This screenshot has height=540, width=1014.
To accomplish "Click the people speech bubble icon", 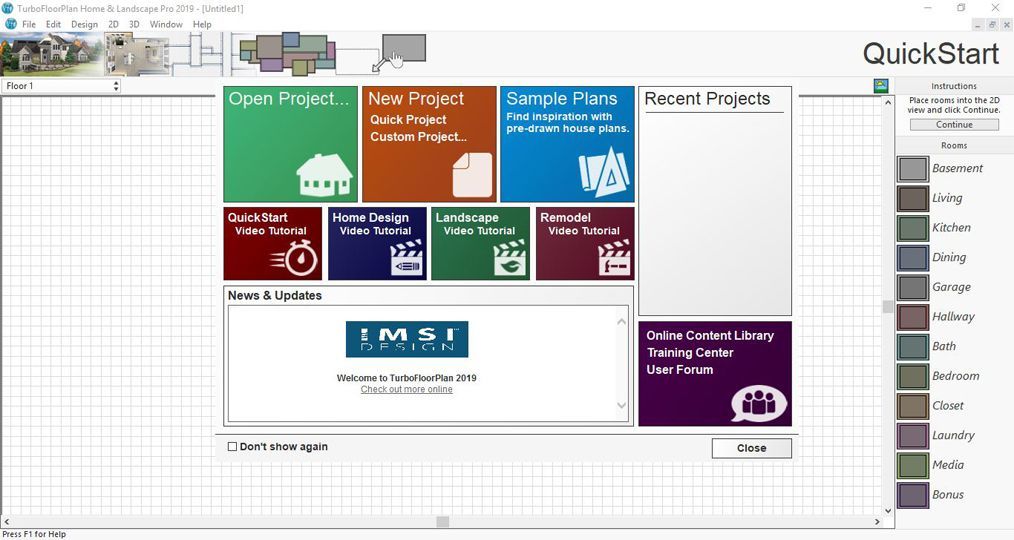I will click(759, 404).
